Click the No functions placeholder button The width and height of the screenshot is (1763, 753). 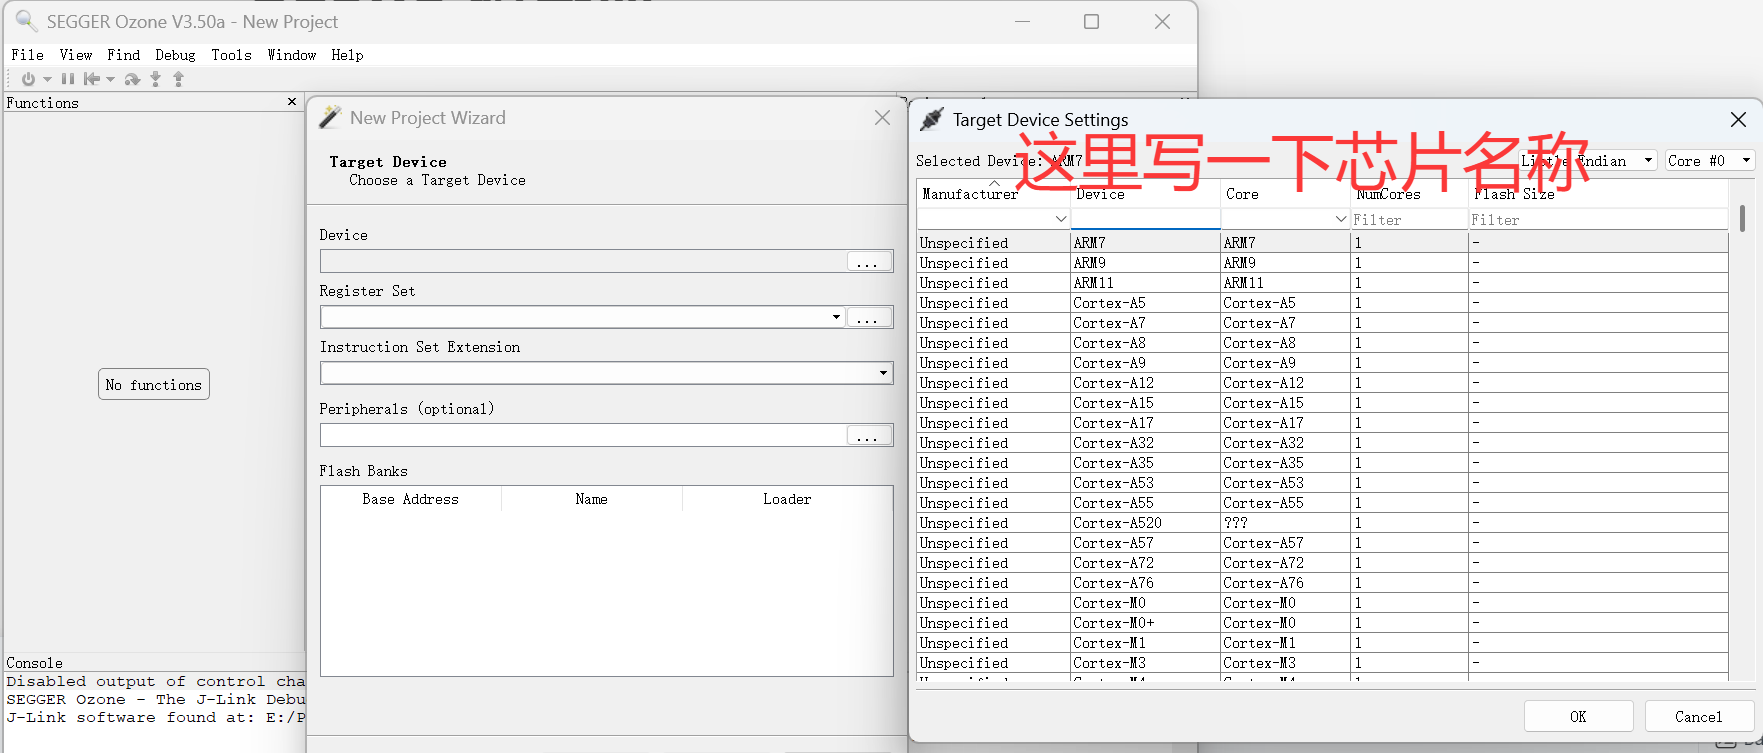[x=154, y=385]
